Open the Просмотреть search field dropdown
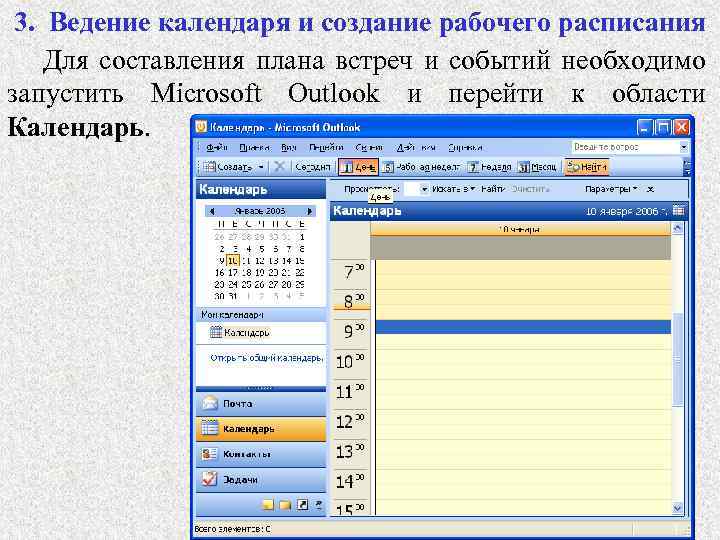Viewport: 720px width, 540px height. 425,189
